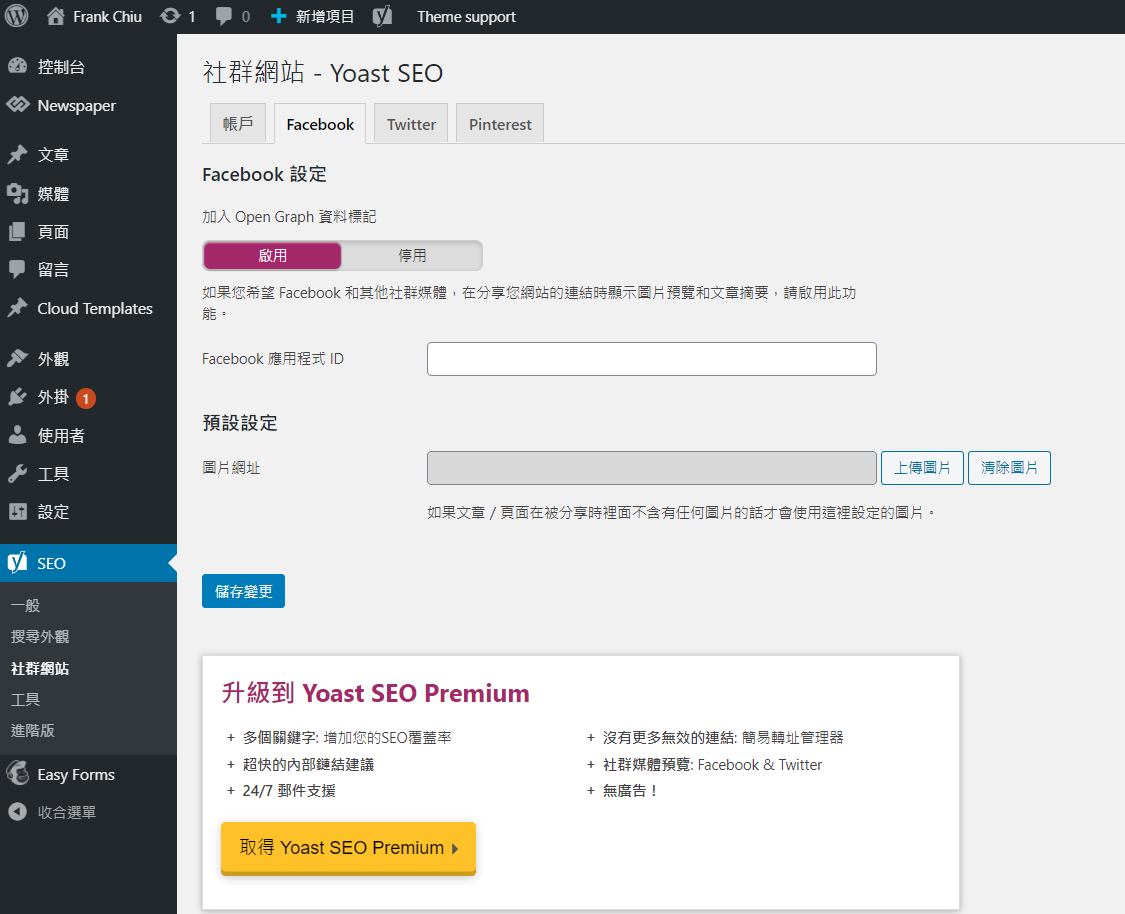
Task: Click the 儲存變更 save button
Action: coord(243,591)
